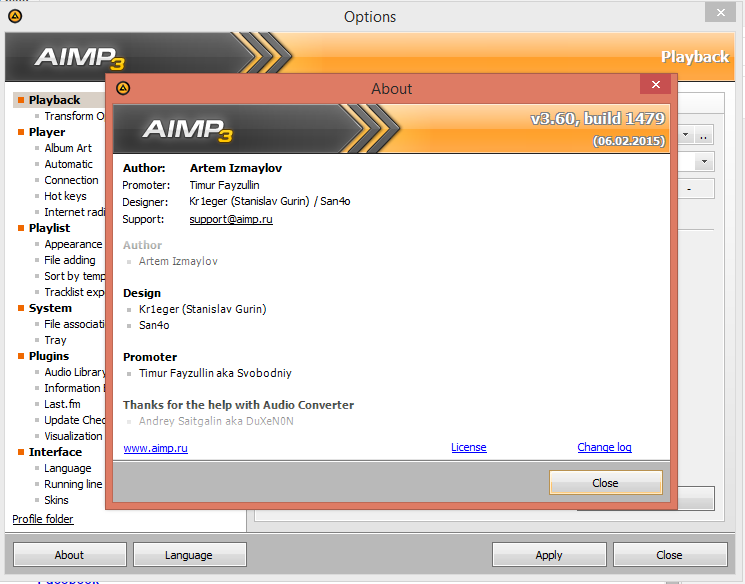745x584 pixels.
Task: Open the first dropdown arrow in Options panel
Action: click(x=686, y=135)
